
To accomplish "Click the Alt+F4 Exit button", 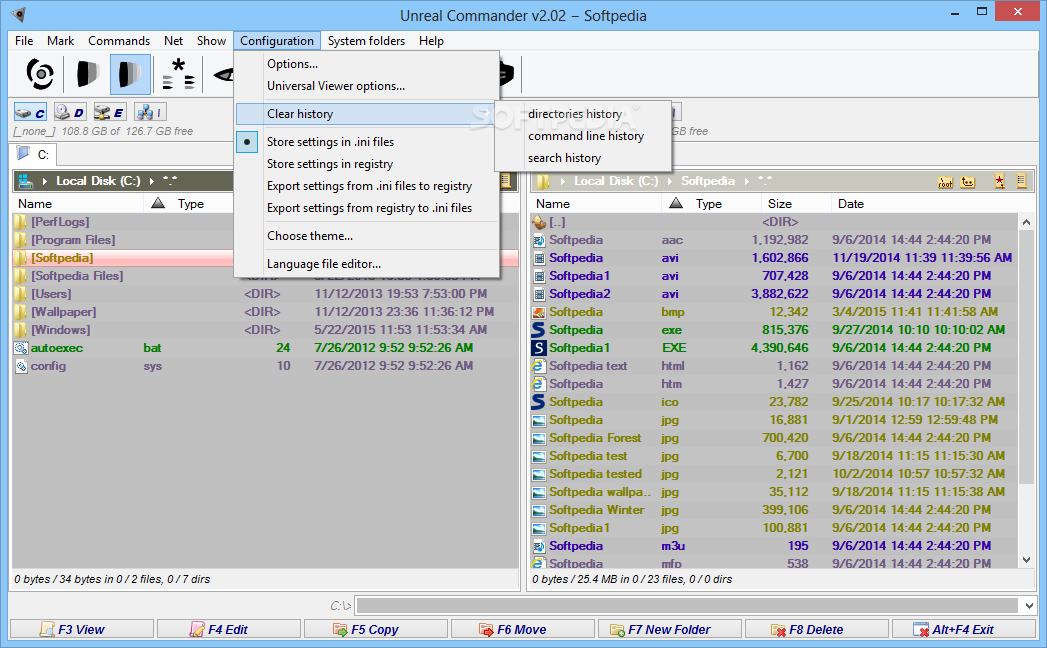I will tap(964, 629).
